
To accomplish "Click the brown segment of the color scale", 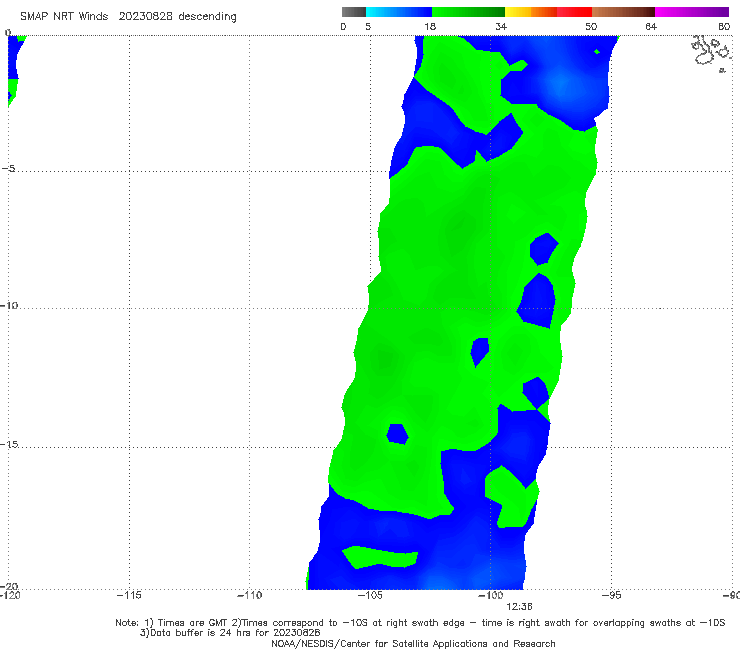I will [623, 12].
